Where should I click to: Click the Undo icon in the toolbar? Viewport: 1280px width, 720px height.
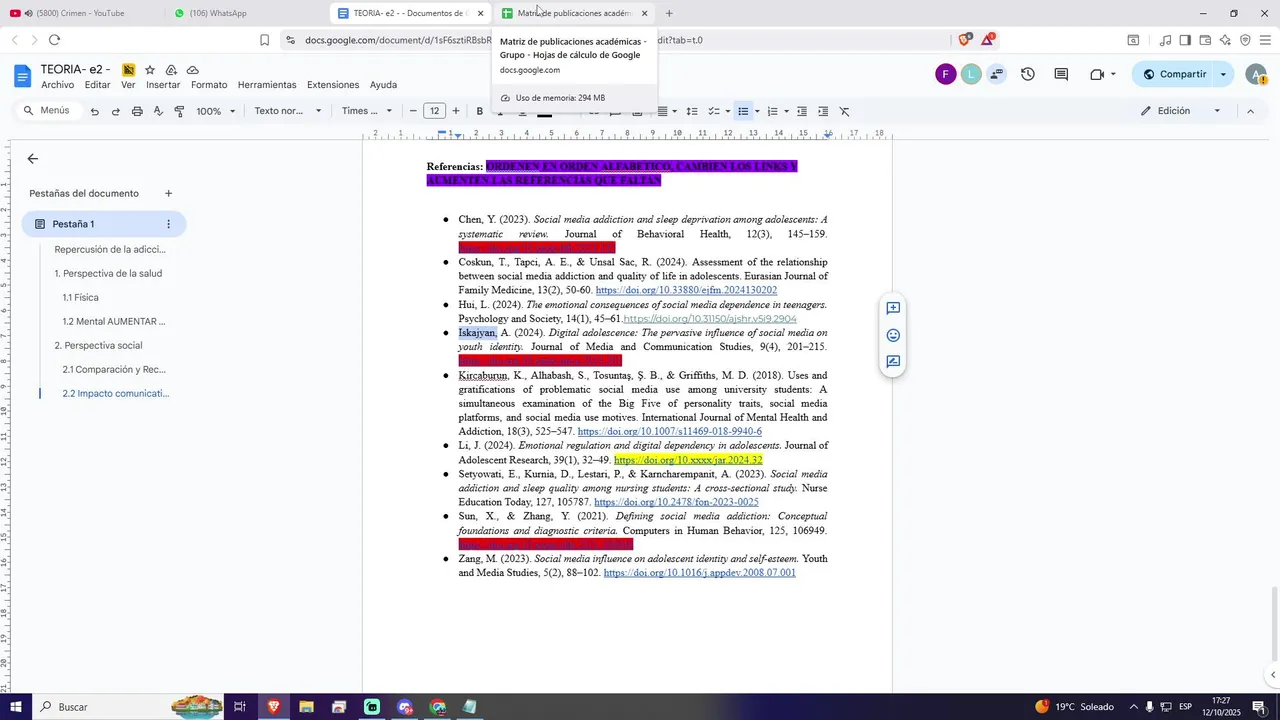pyautogui.click(x=94, y=111)
